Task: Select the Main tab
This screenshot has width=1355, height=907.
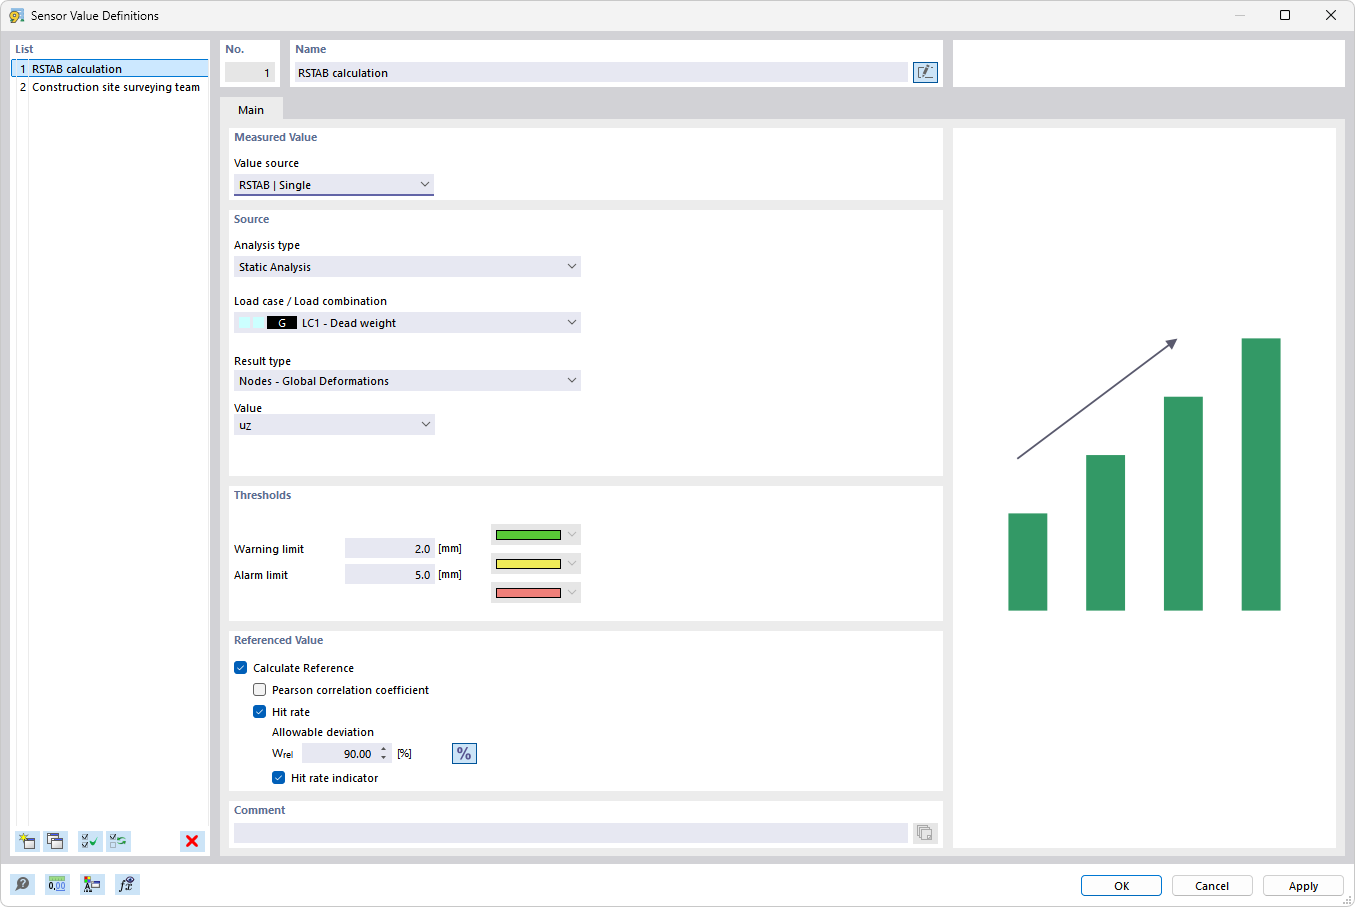Action: 251,110
